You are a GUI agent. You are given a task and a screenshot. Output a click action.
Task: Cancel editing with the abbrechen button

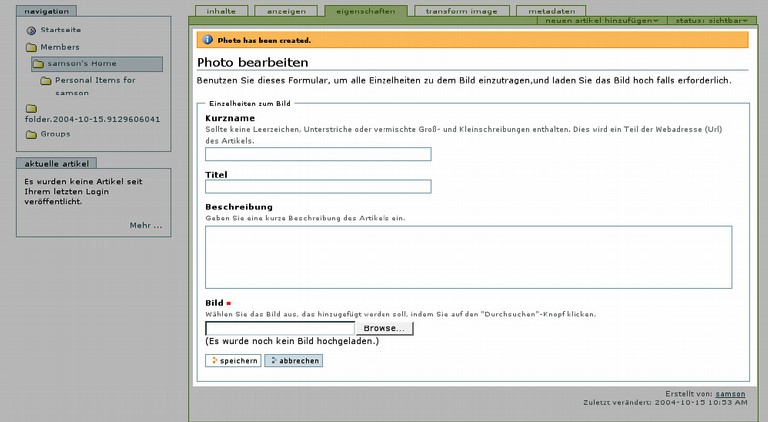(294, 360)
